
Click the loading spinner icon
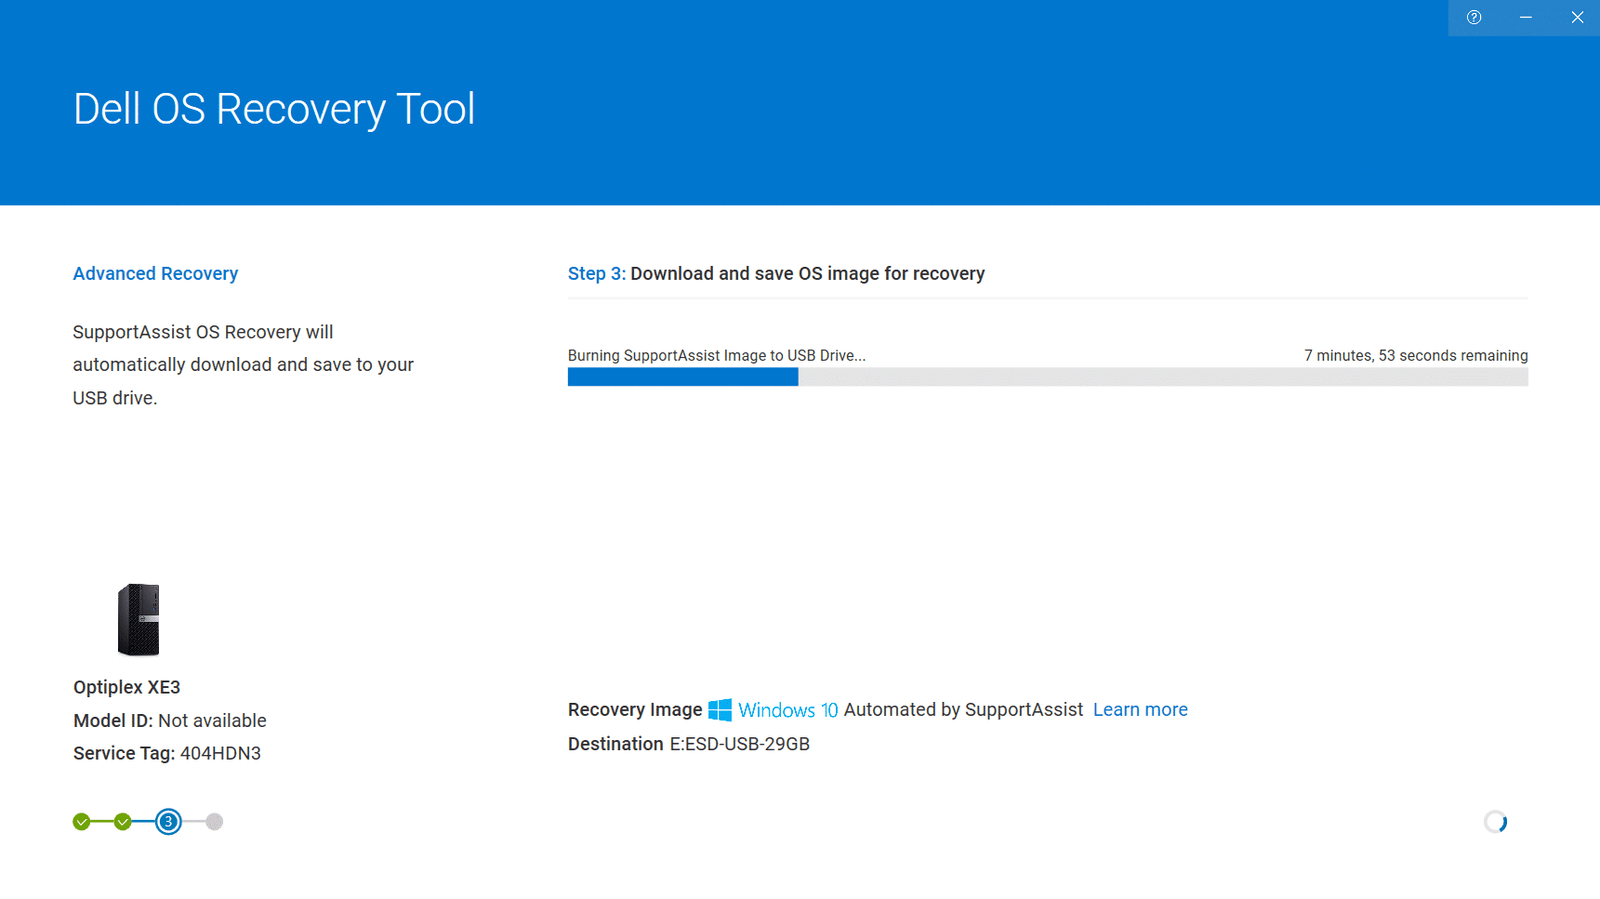tap(1496, 822)
